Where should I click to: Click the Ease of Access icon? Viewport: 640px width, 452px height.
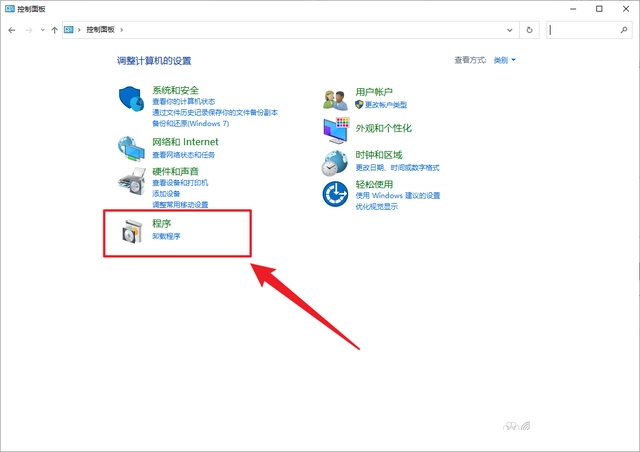(x=335, y=193)
